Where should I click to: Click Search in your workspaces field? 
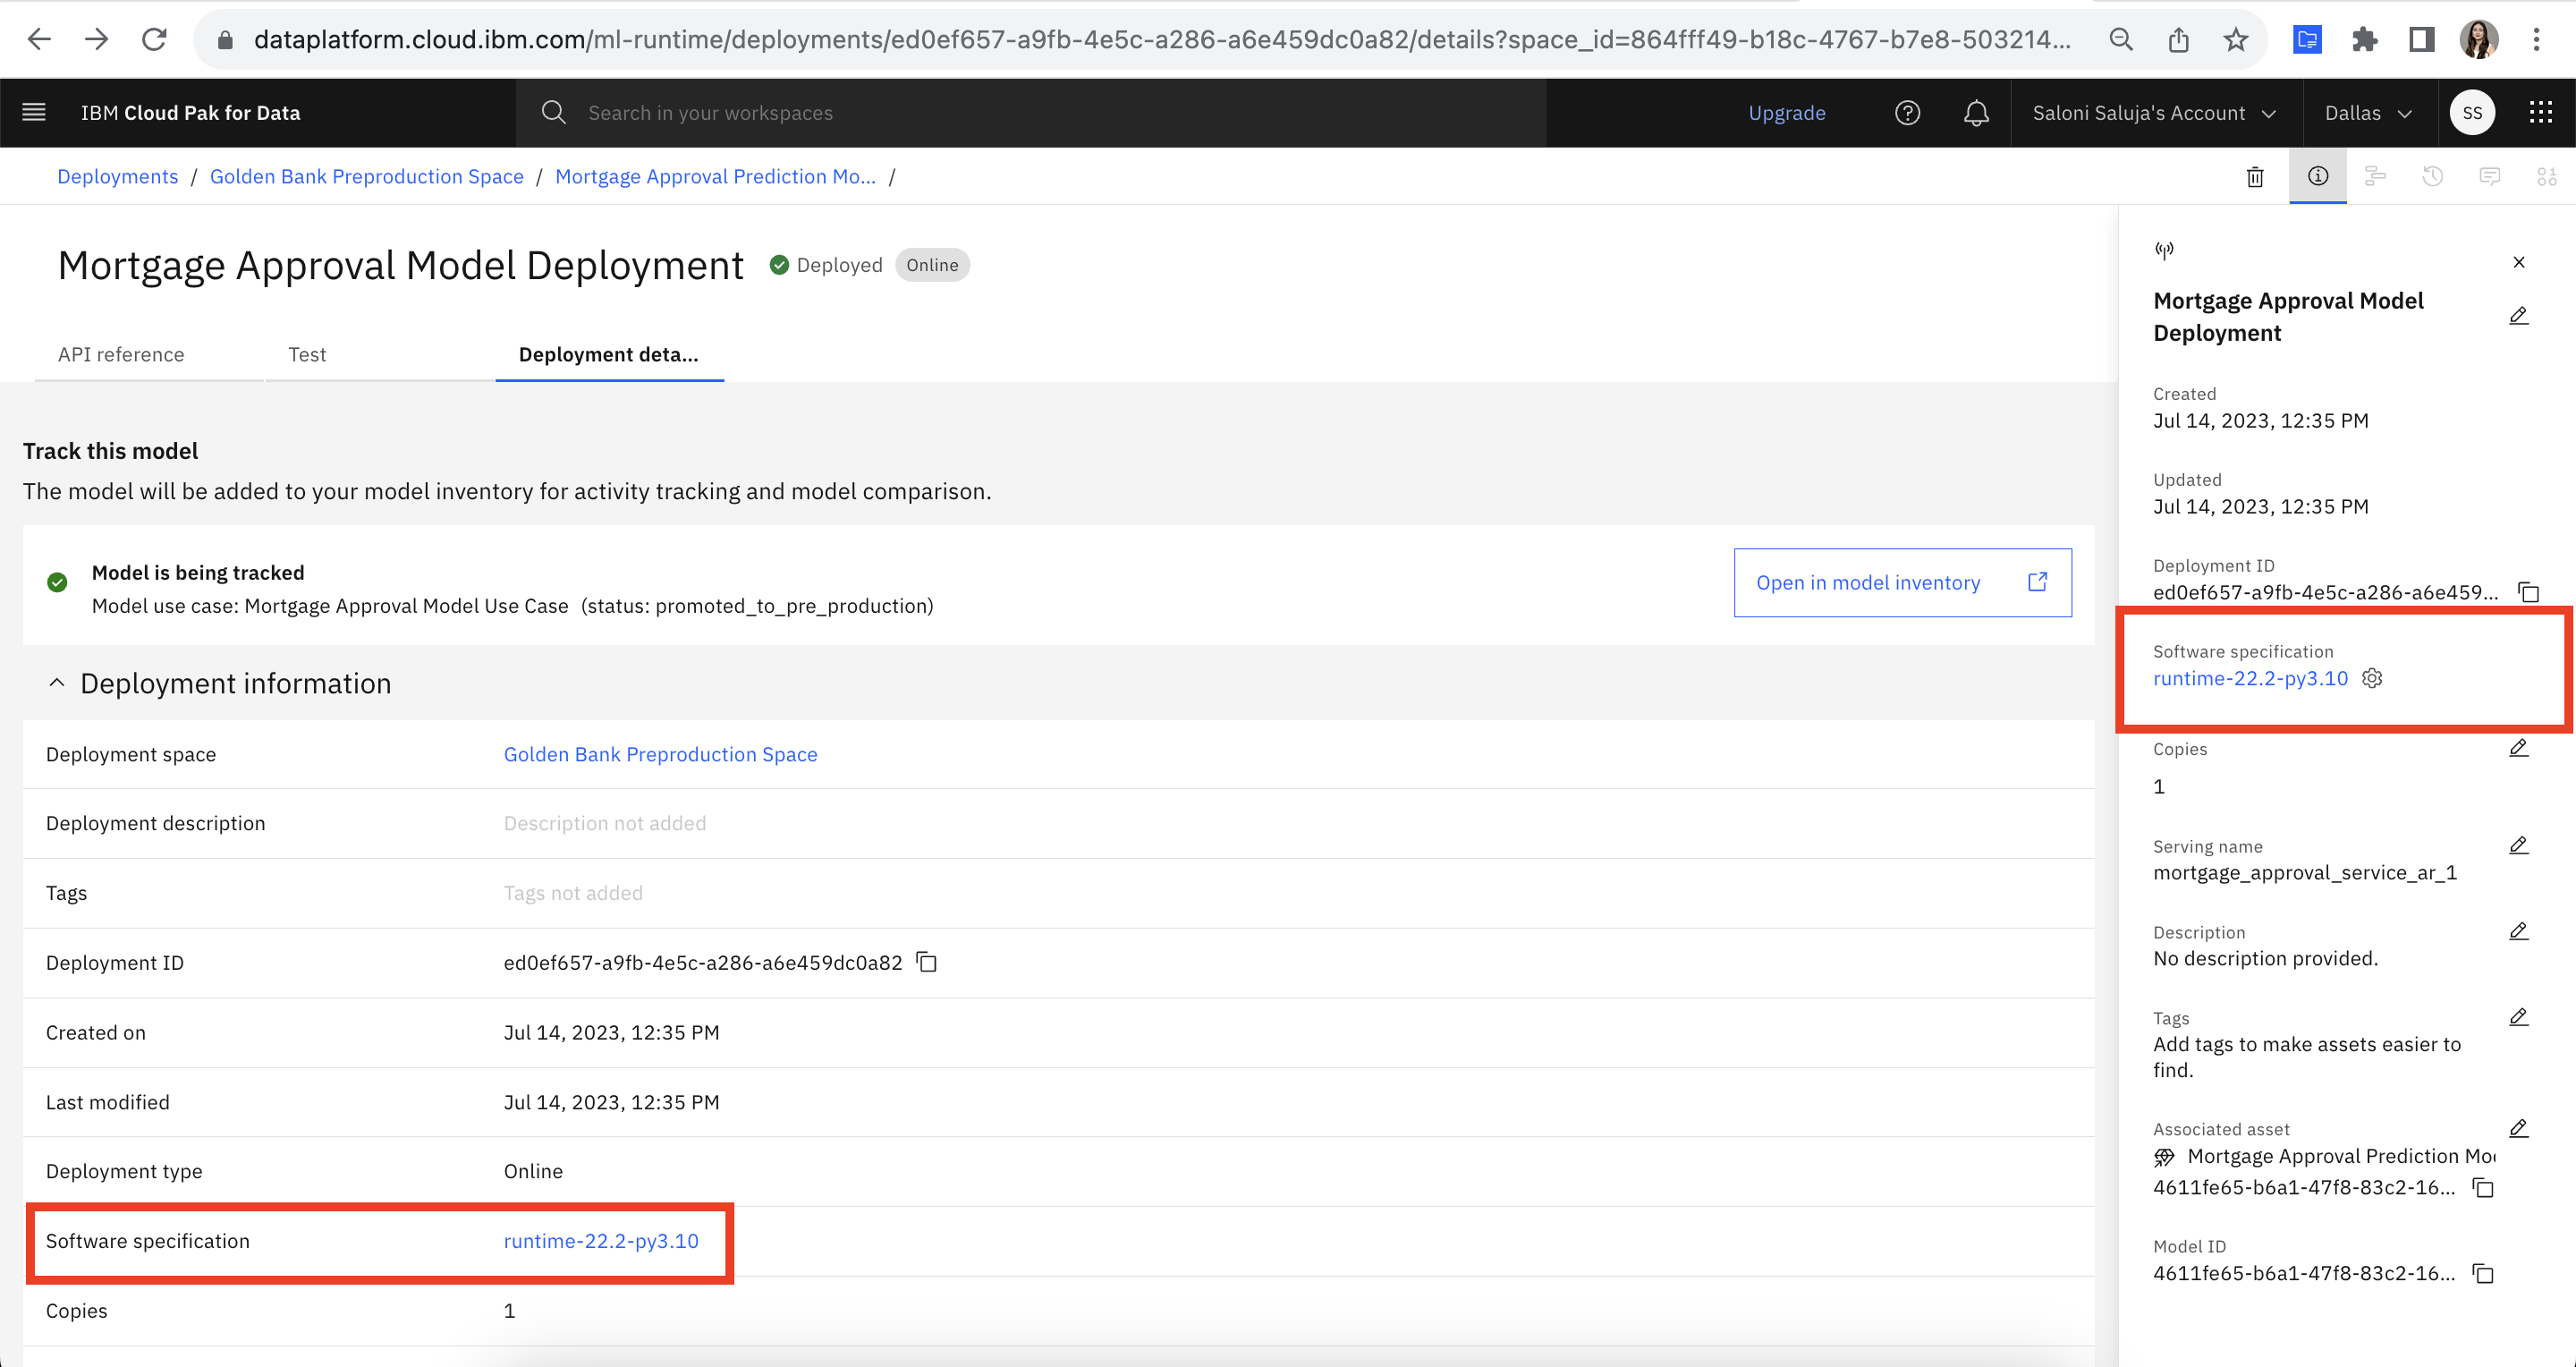tap(1030, 113)
